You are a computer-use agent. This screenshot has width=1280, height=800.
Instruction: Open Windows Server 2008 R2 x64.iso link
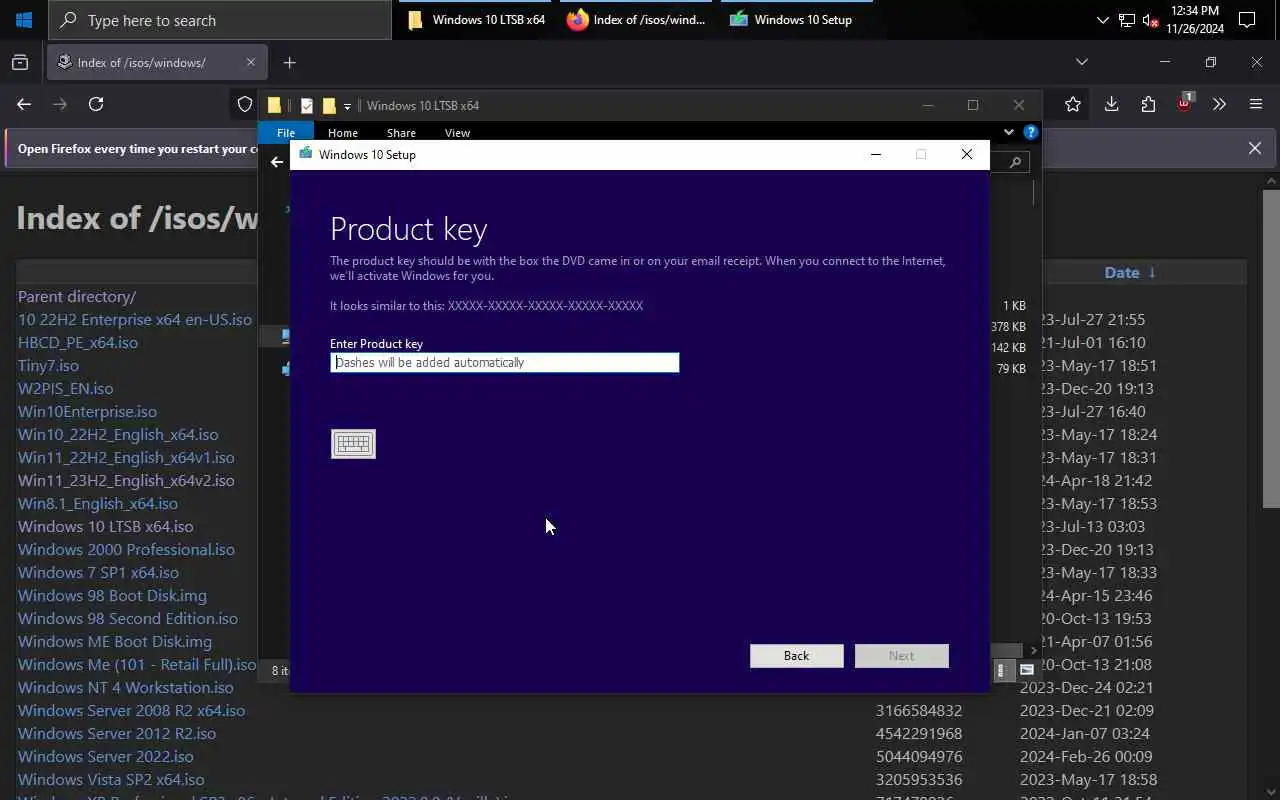pyautogui.click(x=131, y=710)
